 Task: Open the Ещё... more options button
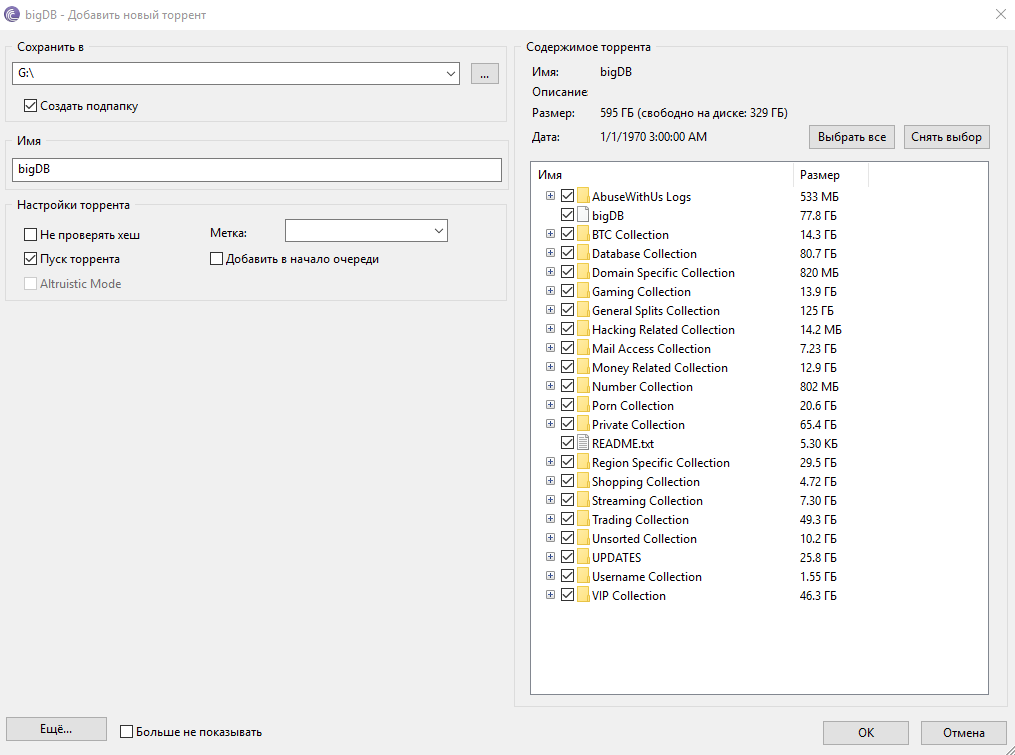56,729
